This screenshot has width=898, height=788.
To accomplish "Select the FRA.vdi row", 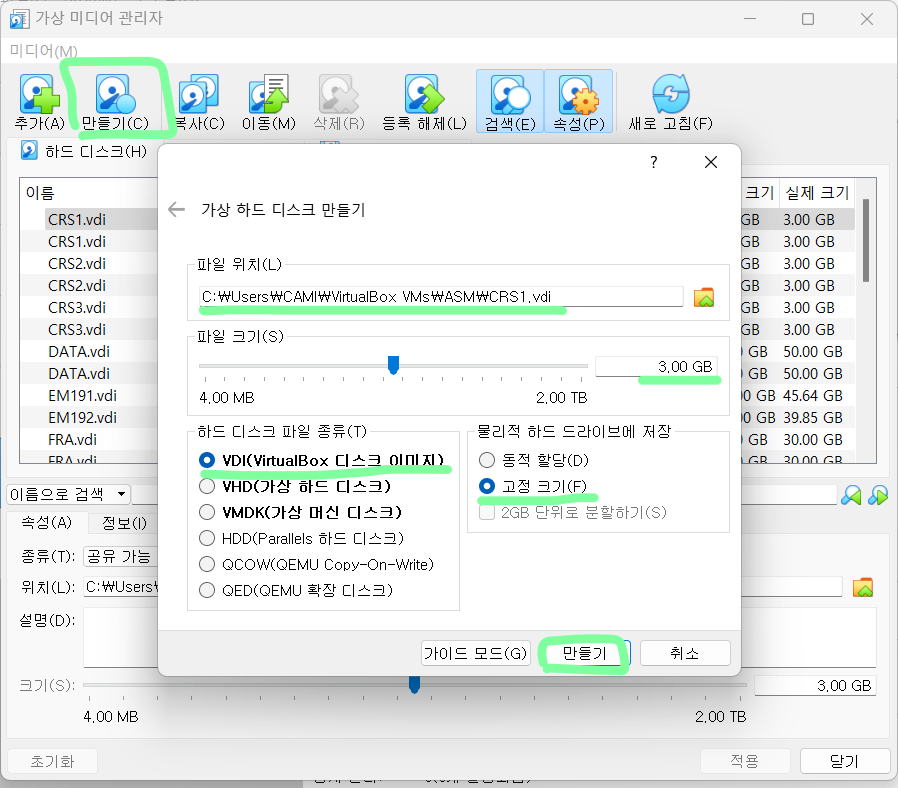I will (72, 440).
